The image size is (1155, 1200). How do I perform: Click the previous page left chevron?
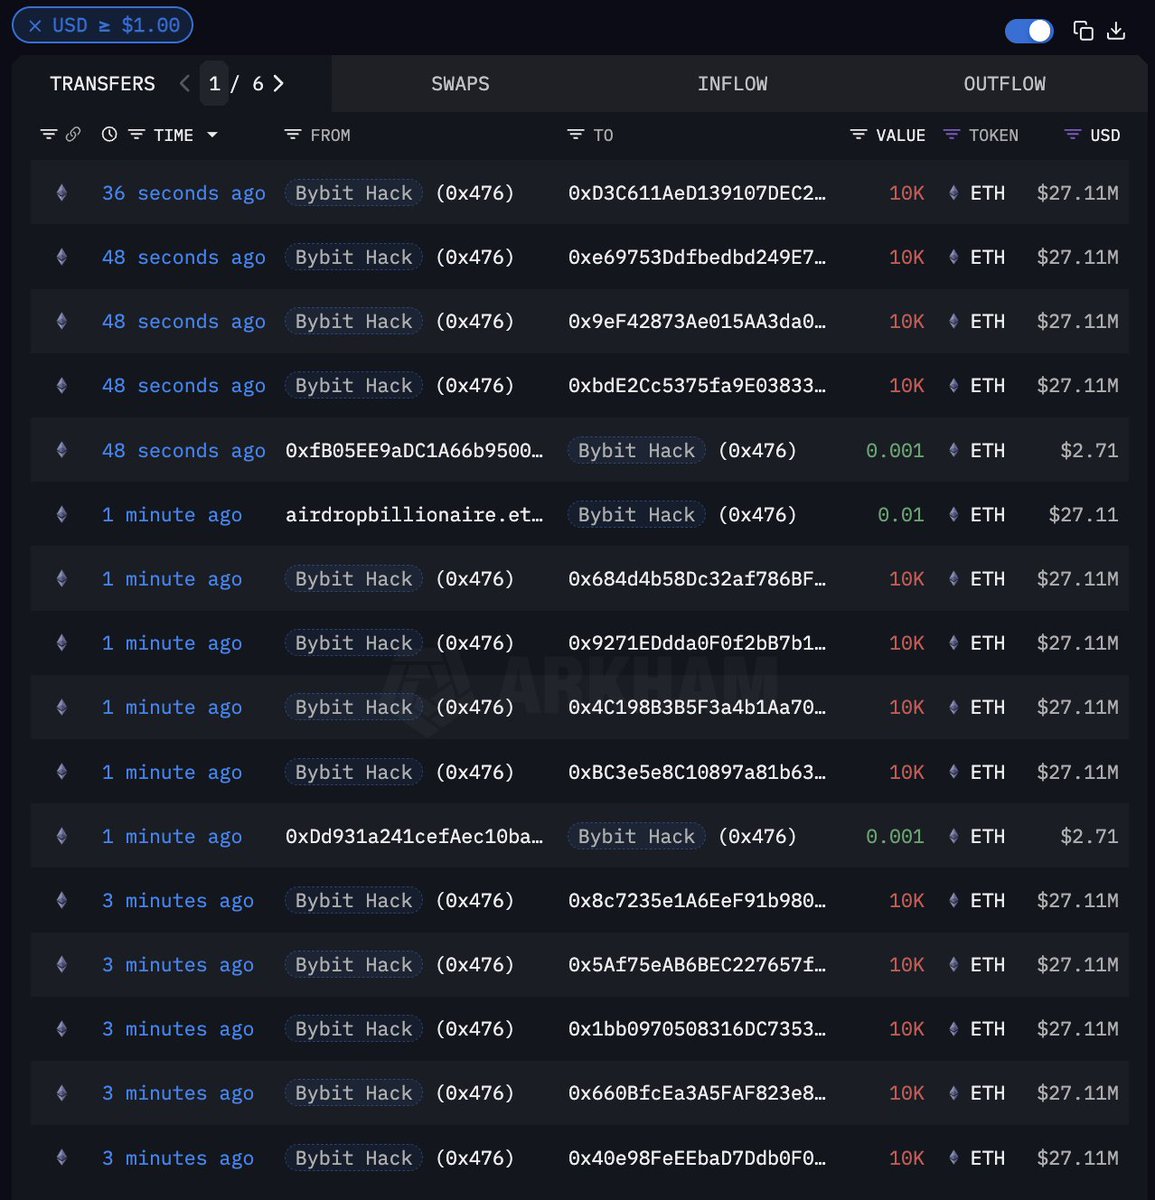[x=185, y=84]
